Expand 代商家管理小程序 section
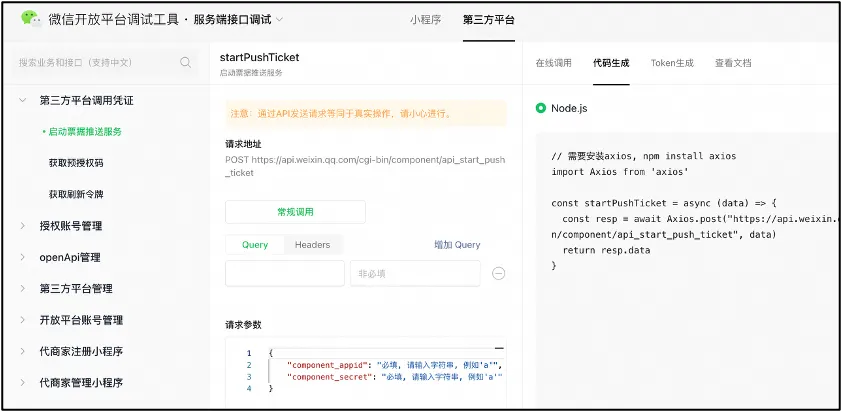The height and width of the screenshot is (412, 842). (23, 382)
